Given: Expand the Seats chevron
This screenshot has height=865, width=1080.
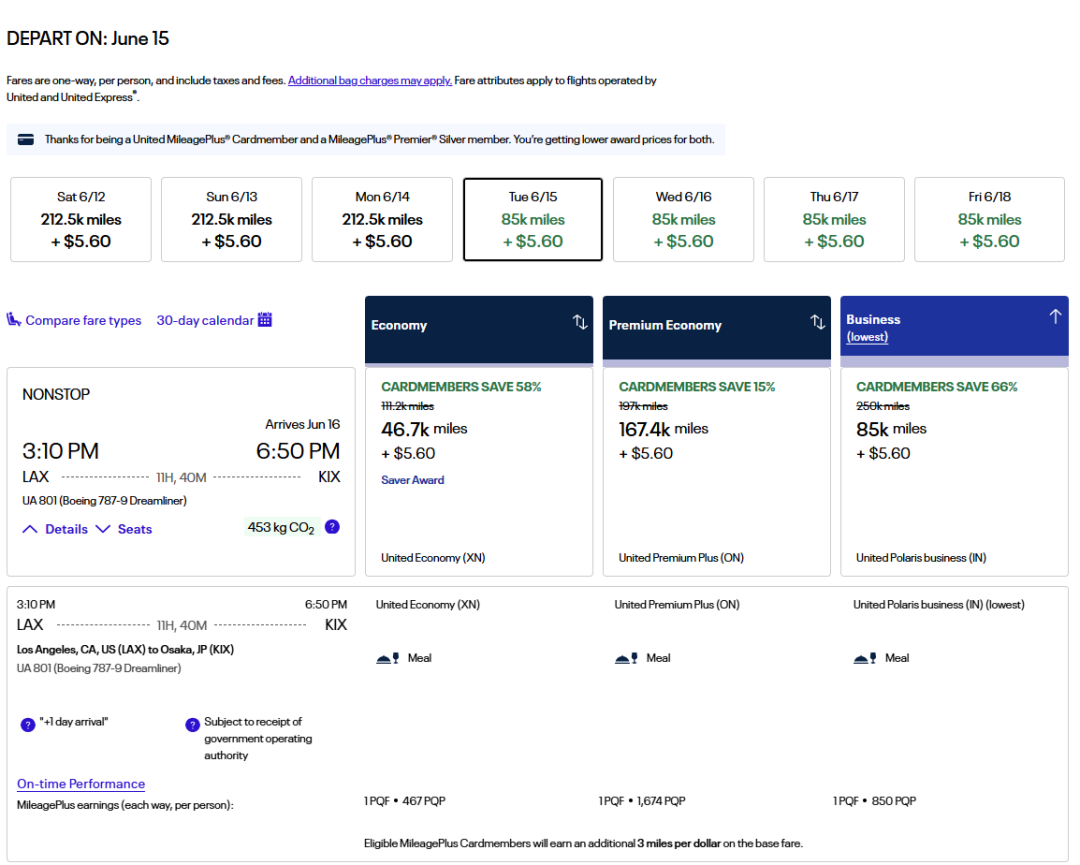Looking at the screenshot, I should (103, 529).
